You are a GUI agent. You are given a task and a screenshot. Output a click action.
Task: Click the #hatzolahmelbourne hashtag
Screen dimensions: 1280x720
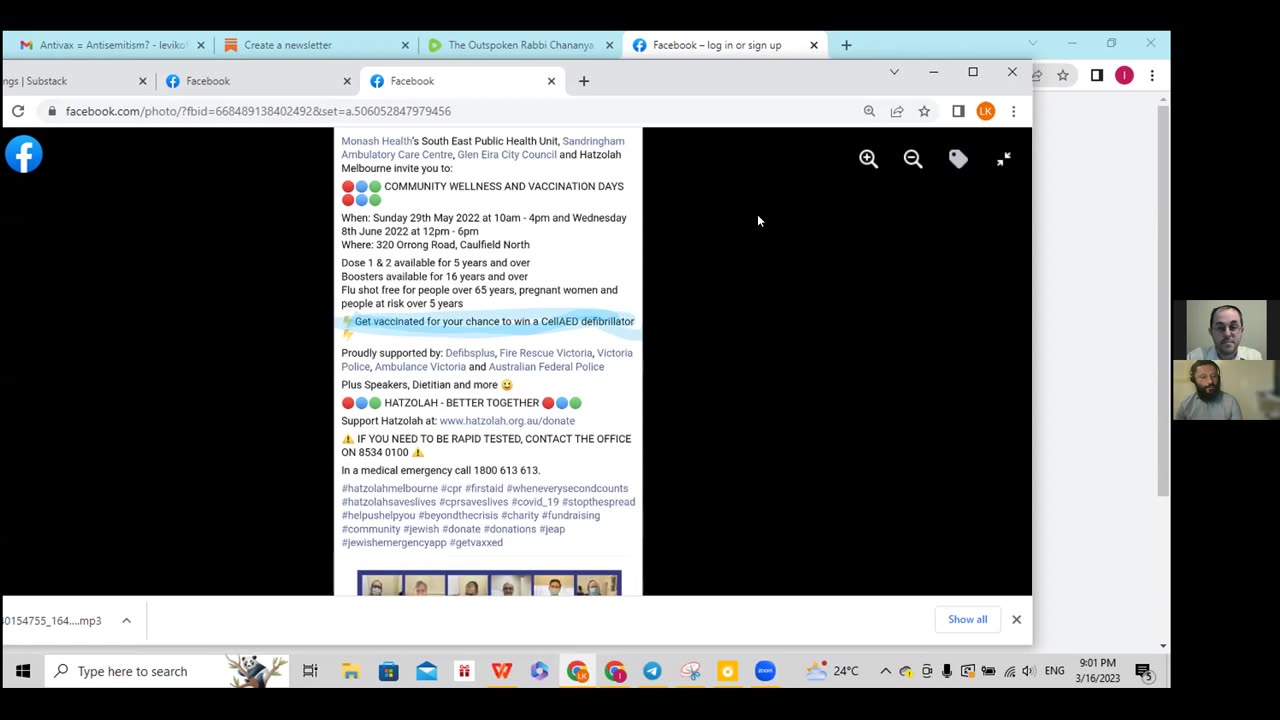pos(389,489)
